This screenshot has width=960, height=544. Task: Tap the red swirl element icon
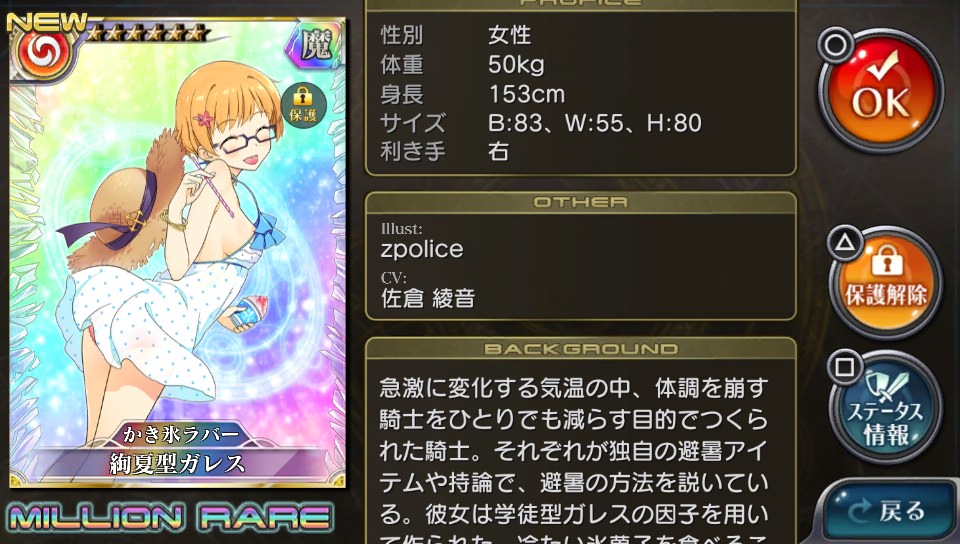(x=41, y=56)
